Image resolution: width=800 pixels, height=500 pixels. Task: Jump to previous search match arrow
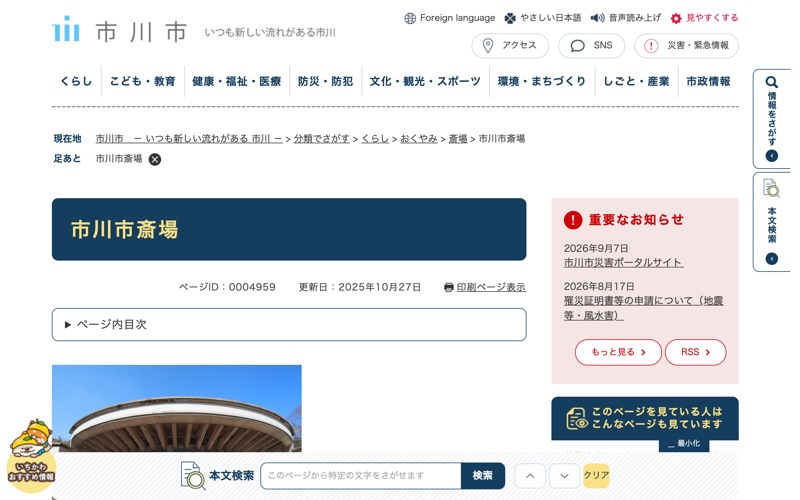(x=530, y=476)
